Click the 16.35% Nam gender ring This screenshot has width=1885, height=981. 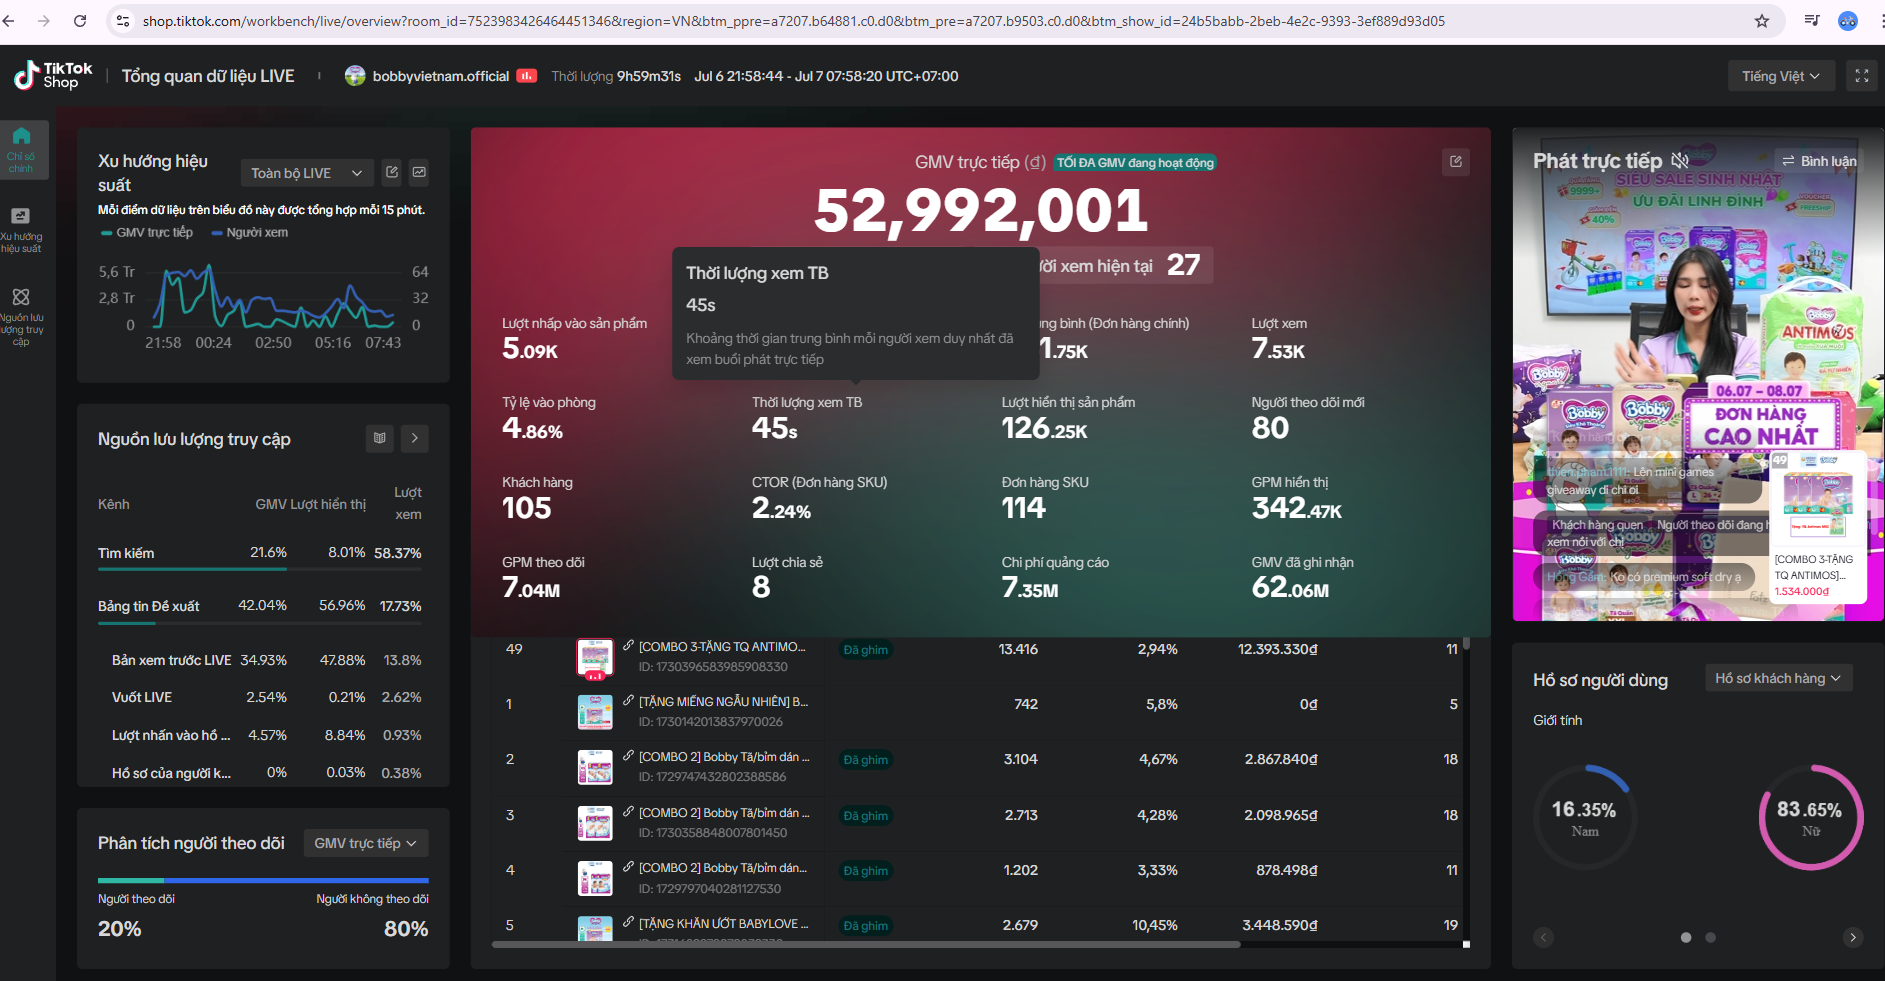1584,817
